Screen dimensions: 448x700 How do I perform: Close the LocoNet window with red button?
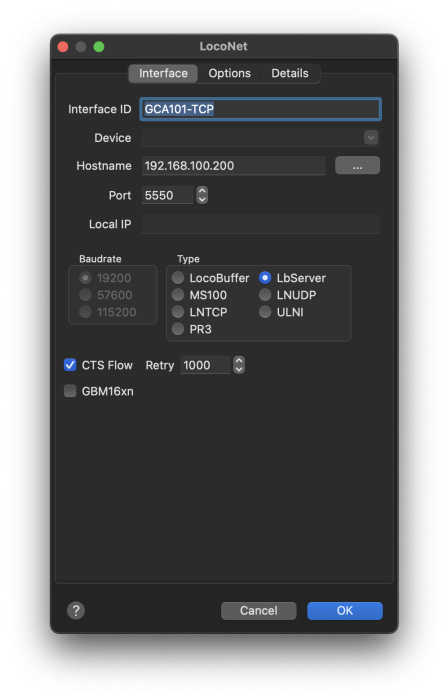(63, 47)
